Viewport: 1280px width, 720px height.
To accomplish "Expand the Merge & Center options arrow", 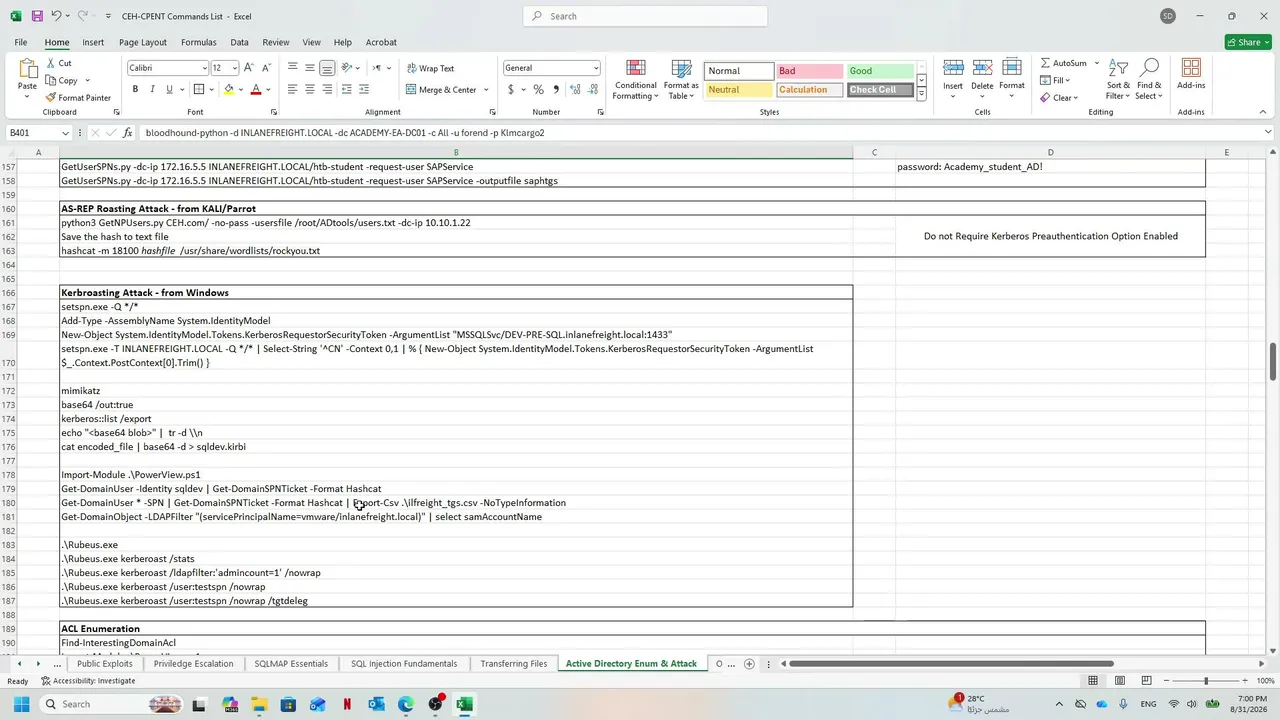I will pyautogui.click(x=487, y=90).
